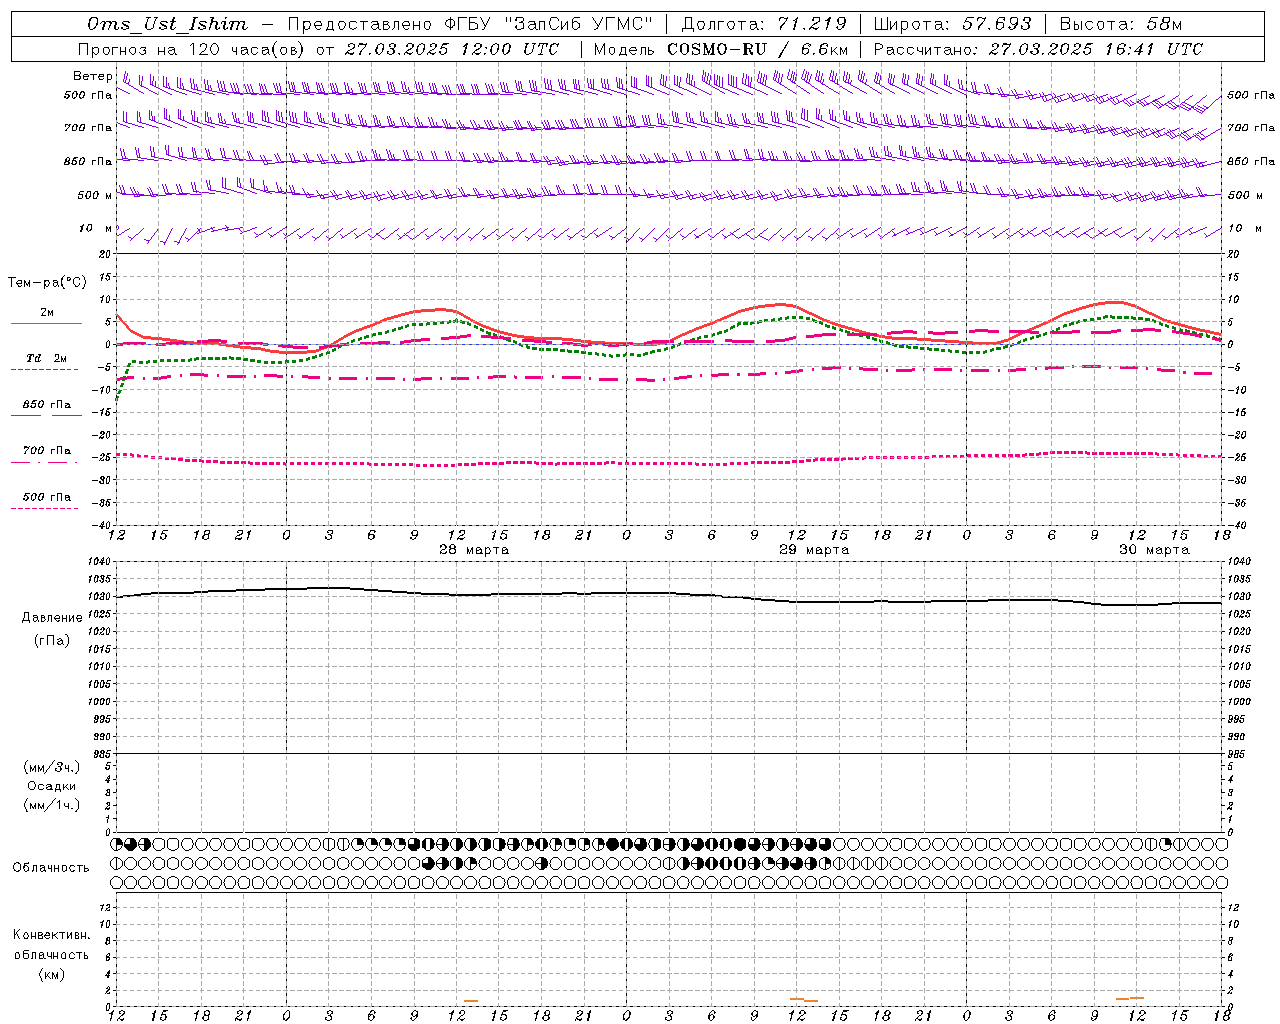Click the 29 марта date label
This screenshot has height=1024, width=1280.
(814, 550)
